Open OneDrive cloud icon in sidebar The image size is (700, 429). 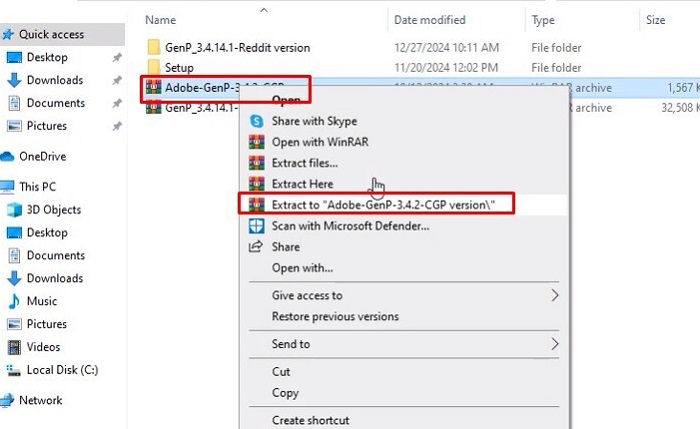point(7,156)
